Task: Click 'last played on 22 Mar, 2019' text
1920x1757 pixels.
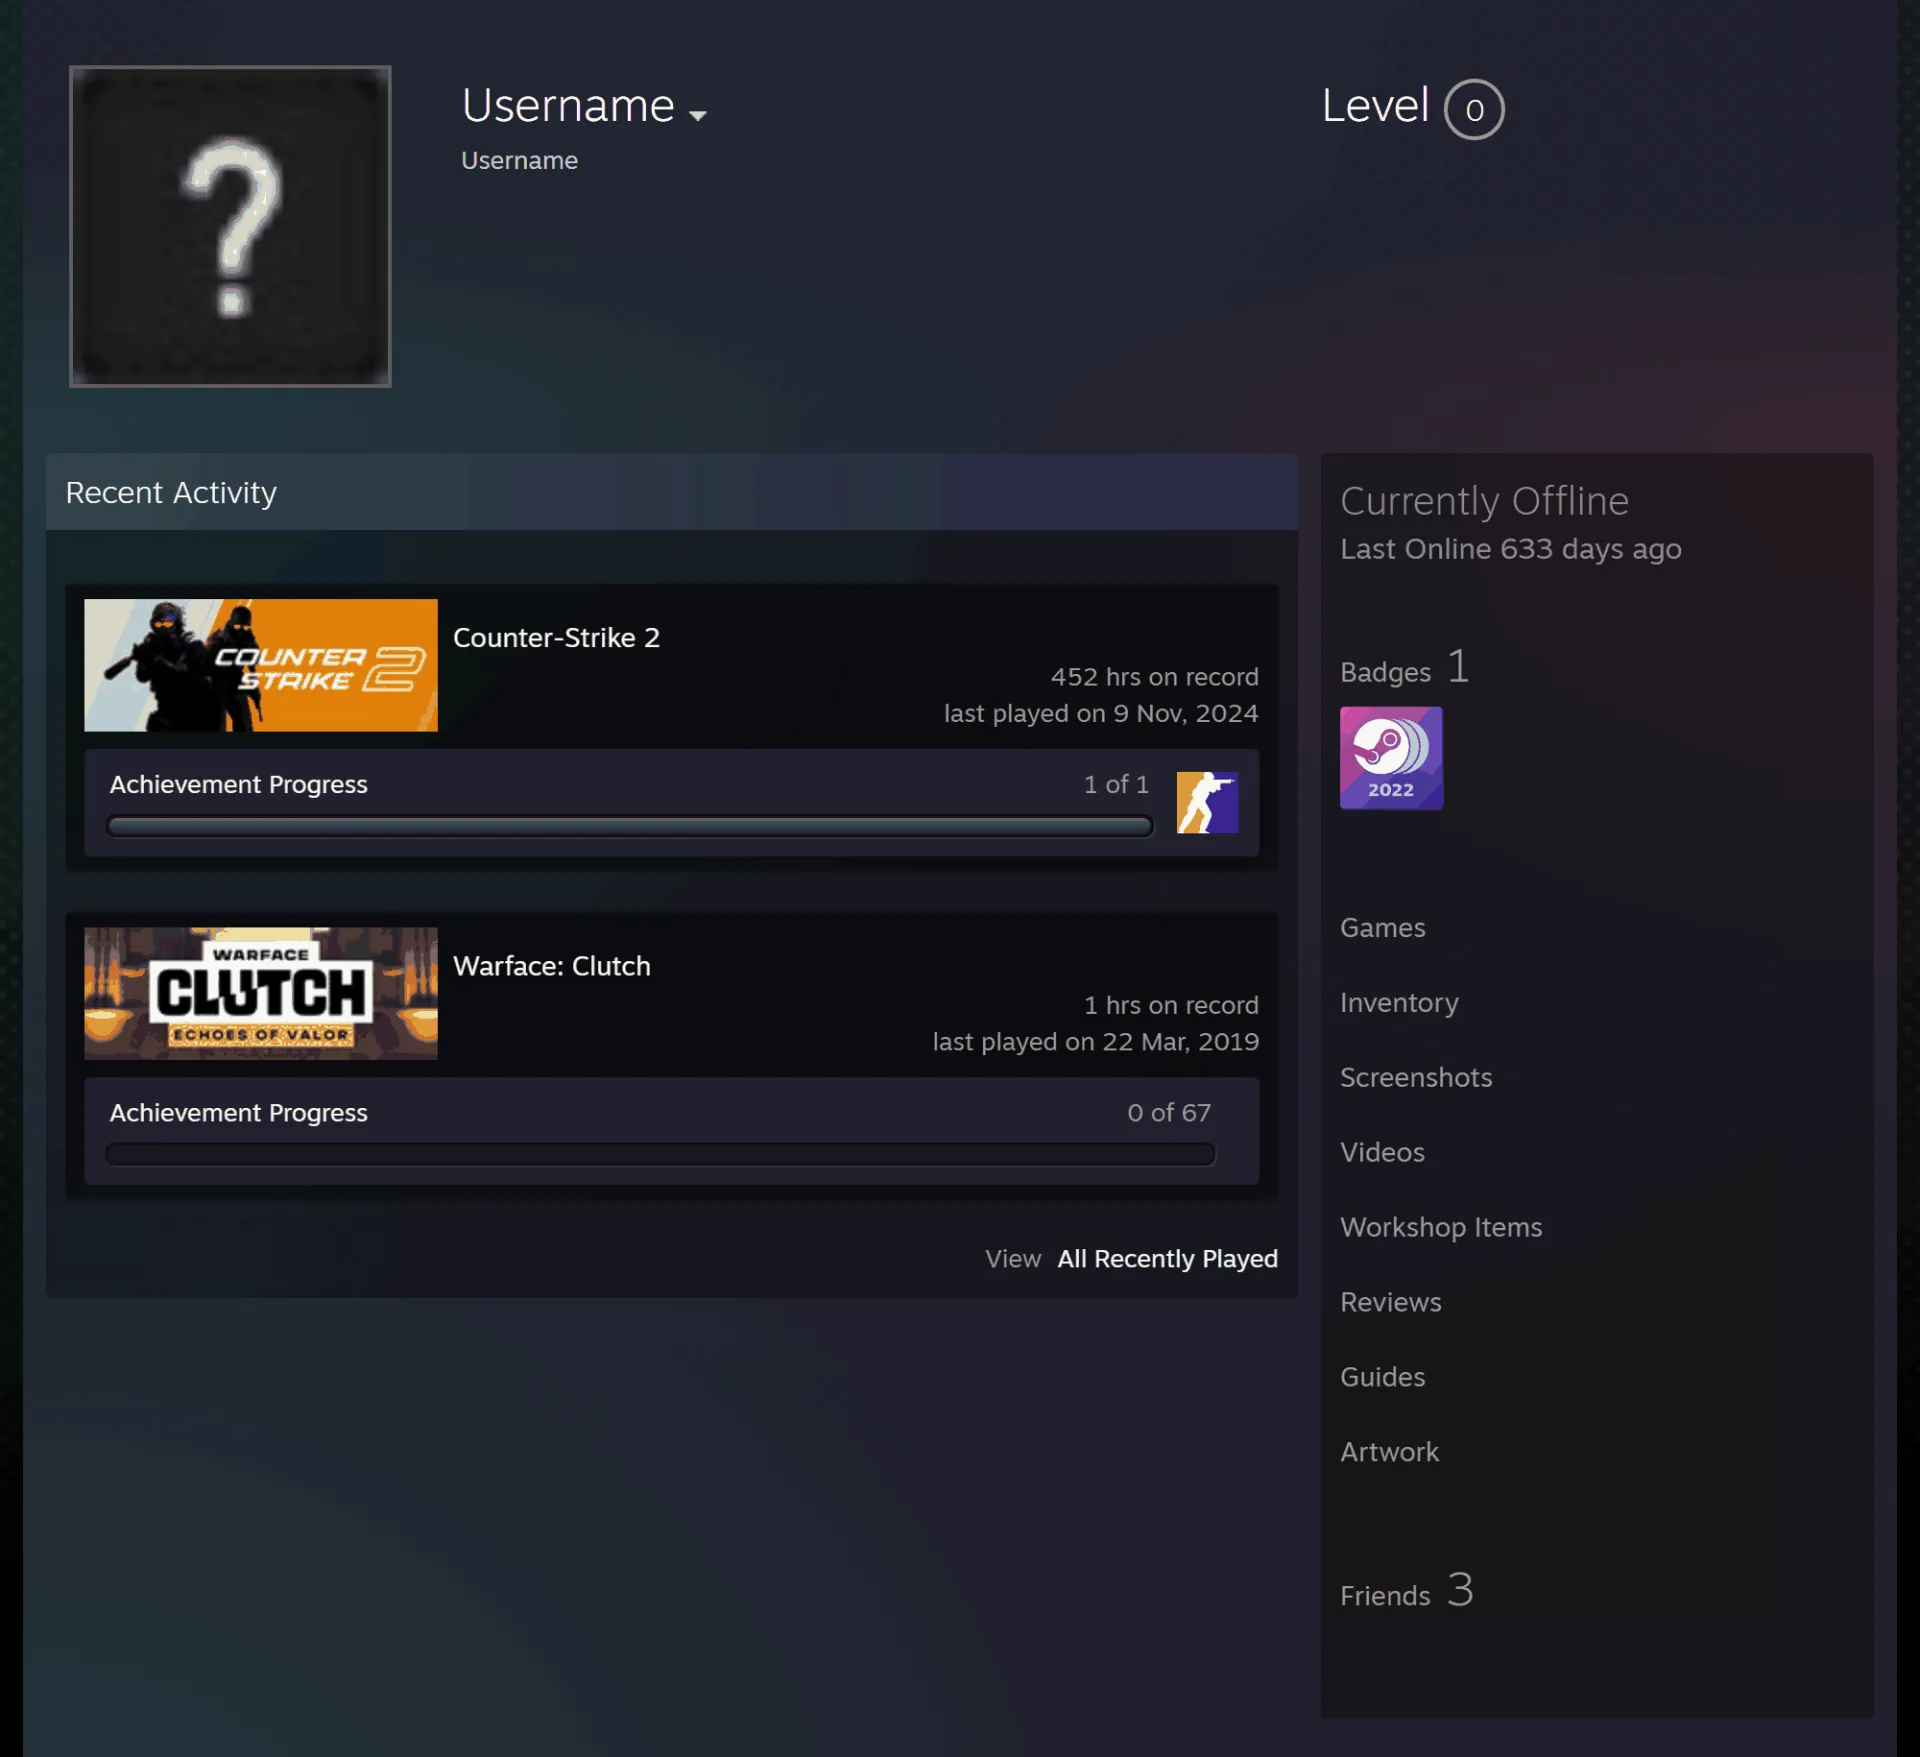Action: click(1095, 1043)
